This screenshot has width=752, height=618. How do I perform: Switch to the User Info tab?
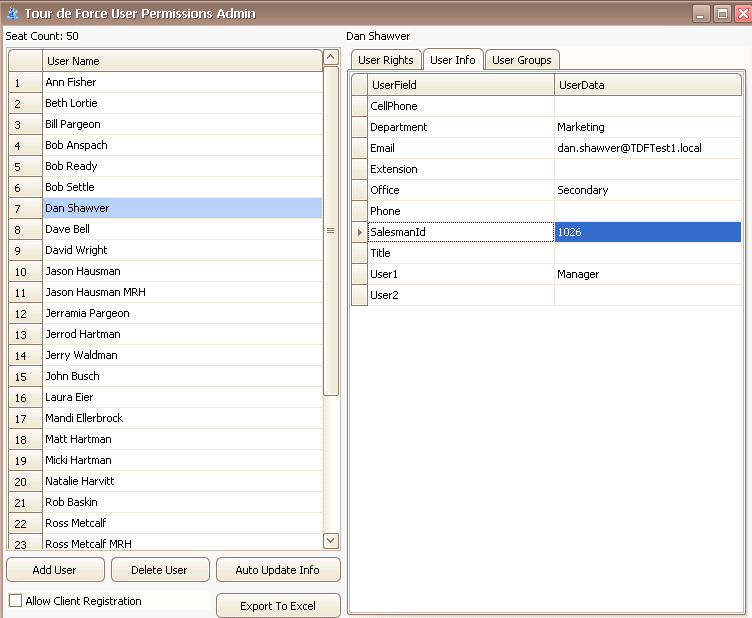[453, 60]
